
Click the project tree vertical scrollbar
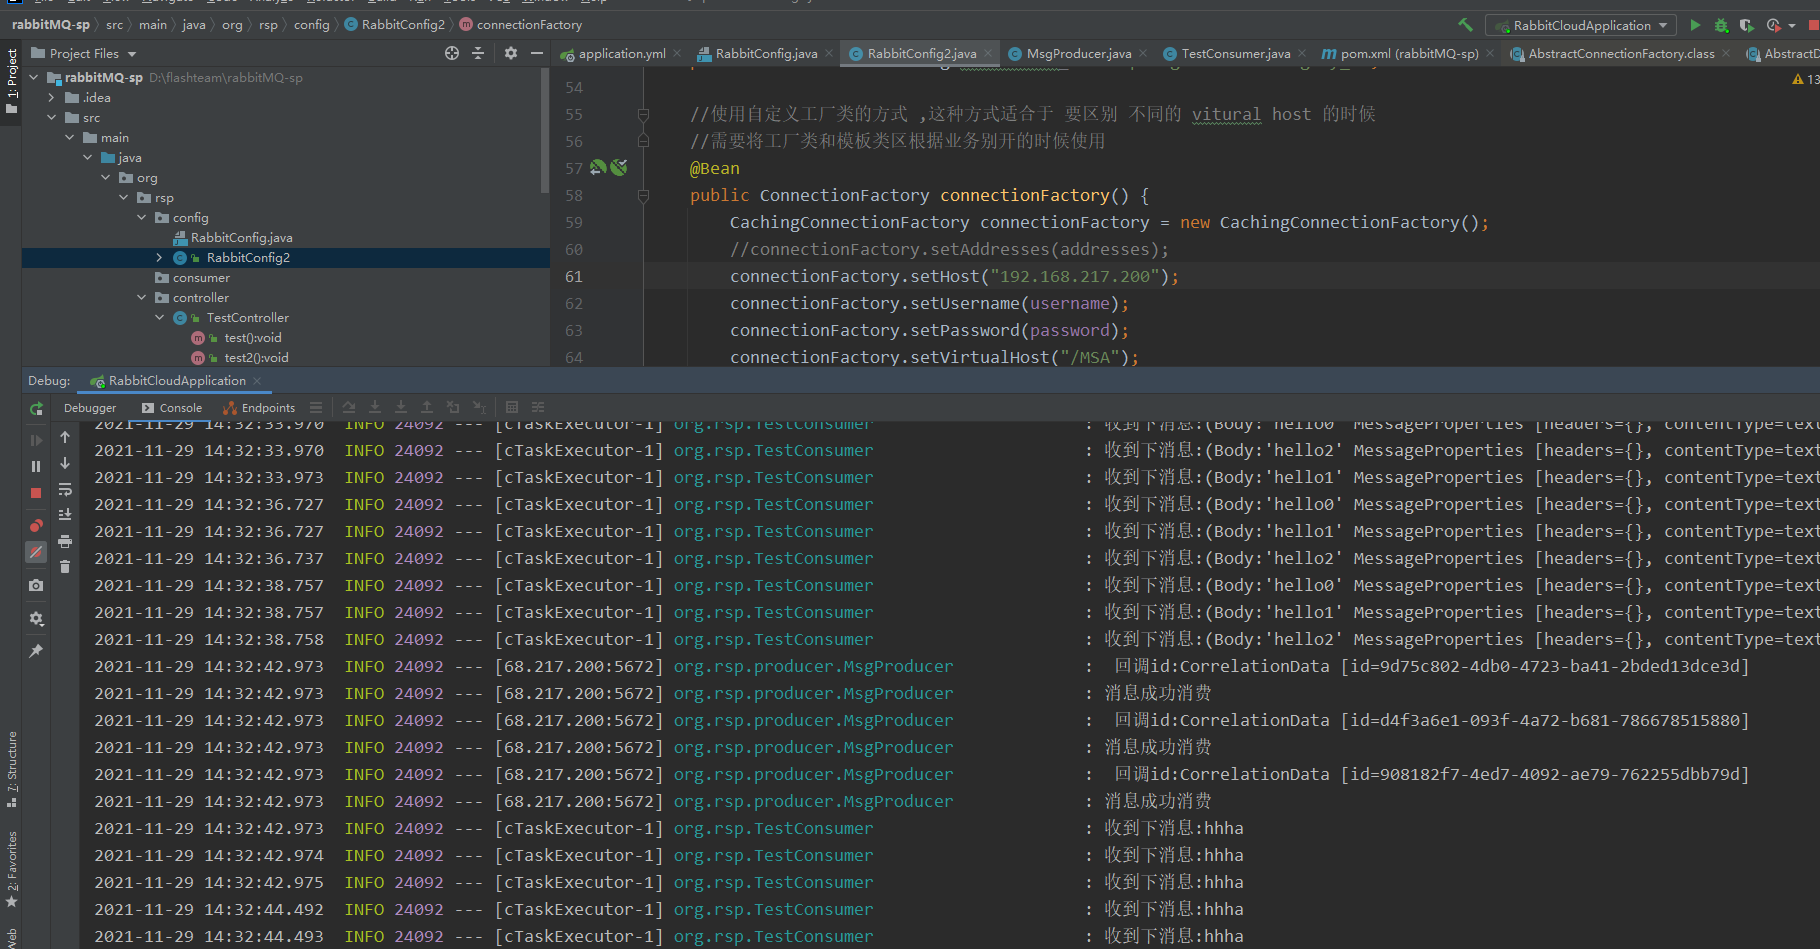point(544,130)
